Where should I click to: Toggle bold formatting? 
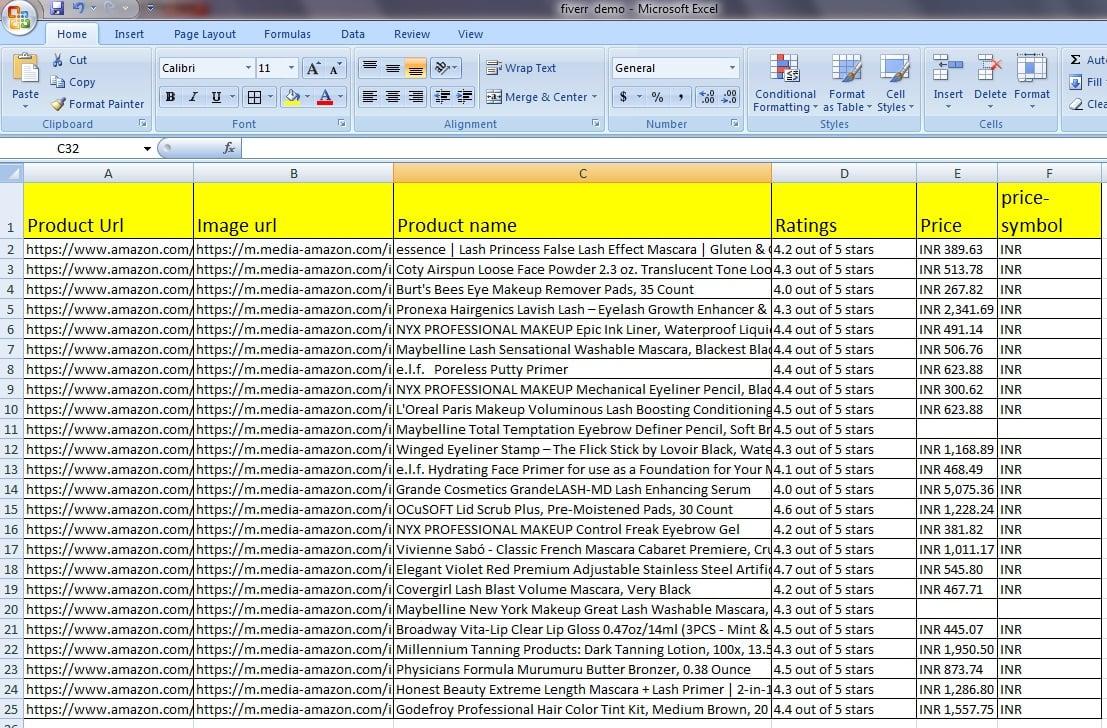tap(170, 98)
